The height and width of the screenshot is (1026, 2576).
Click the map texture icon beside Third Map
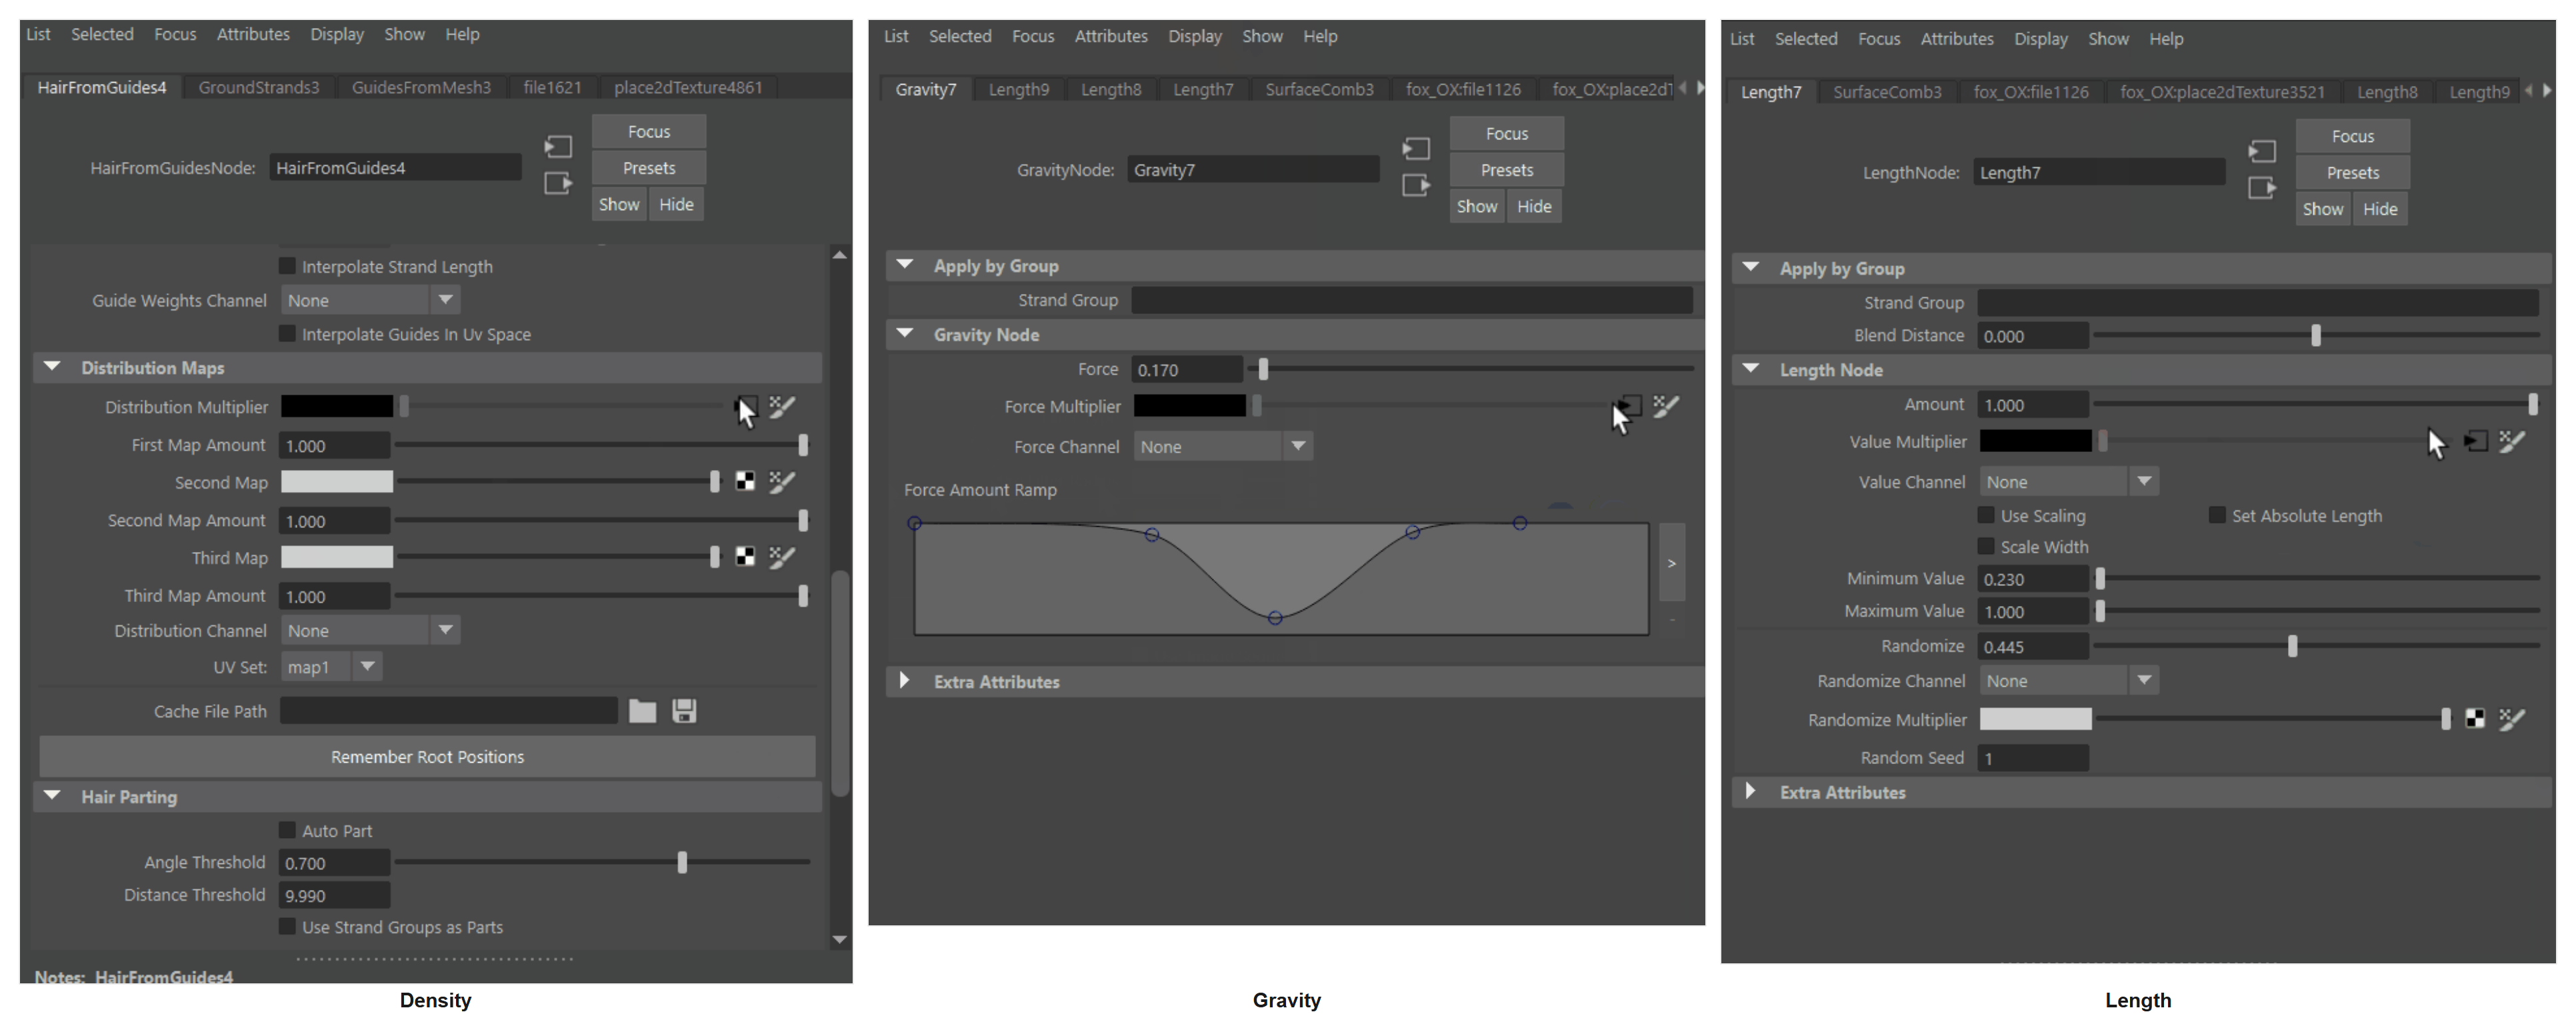point(745,557)
